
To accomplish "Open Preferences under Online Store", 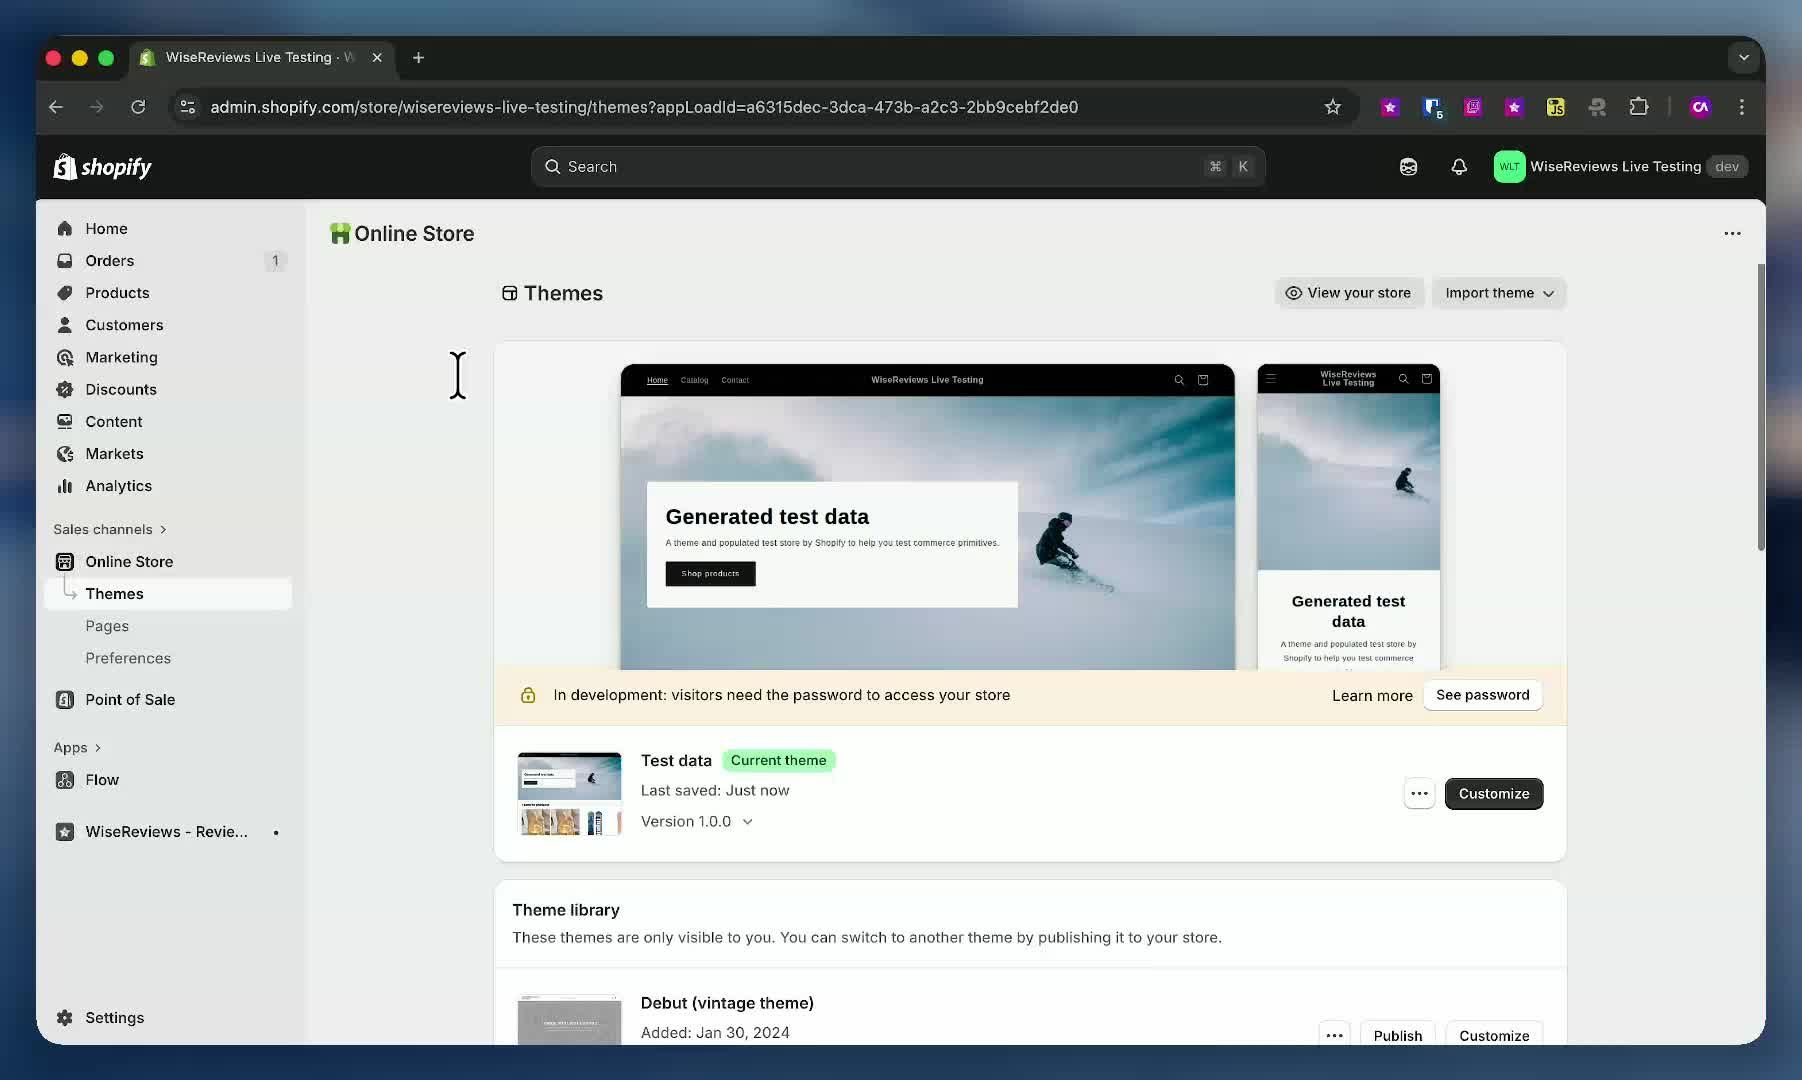I will [128, 658].
